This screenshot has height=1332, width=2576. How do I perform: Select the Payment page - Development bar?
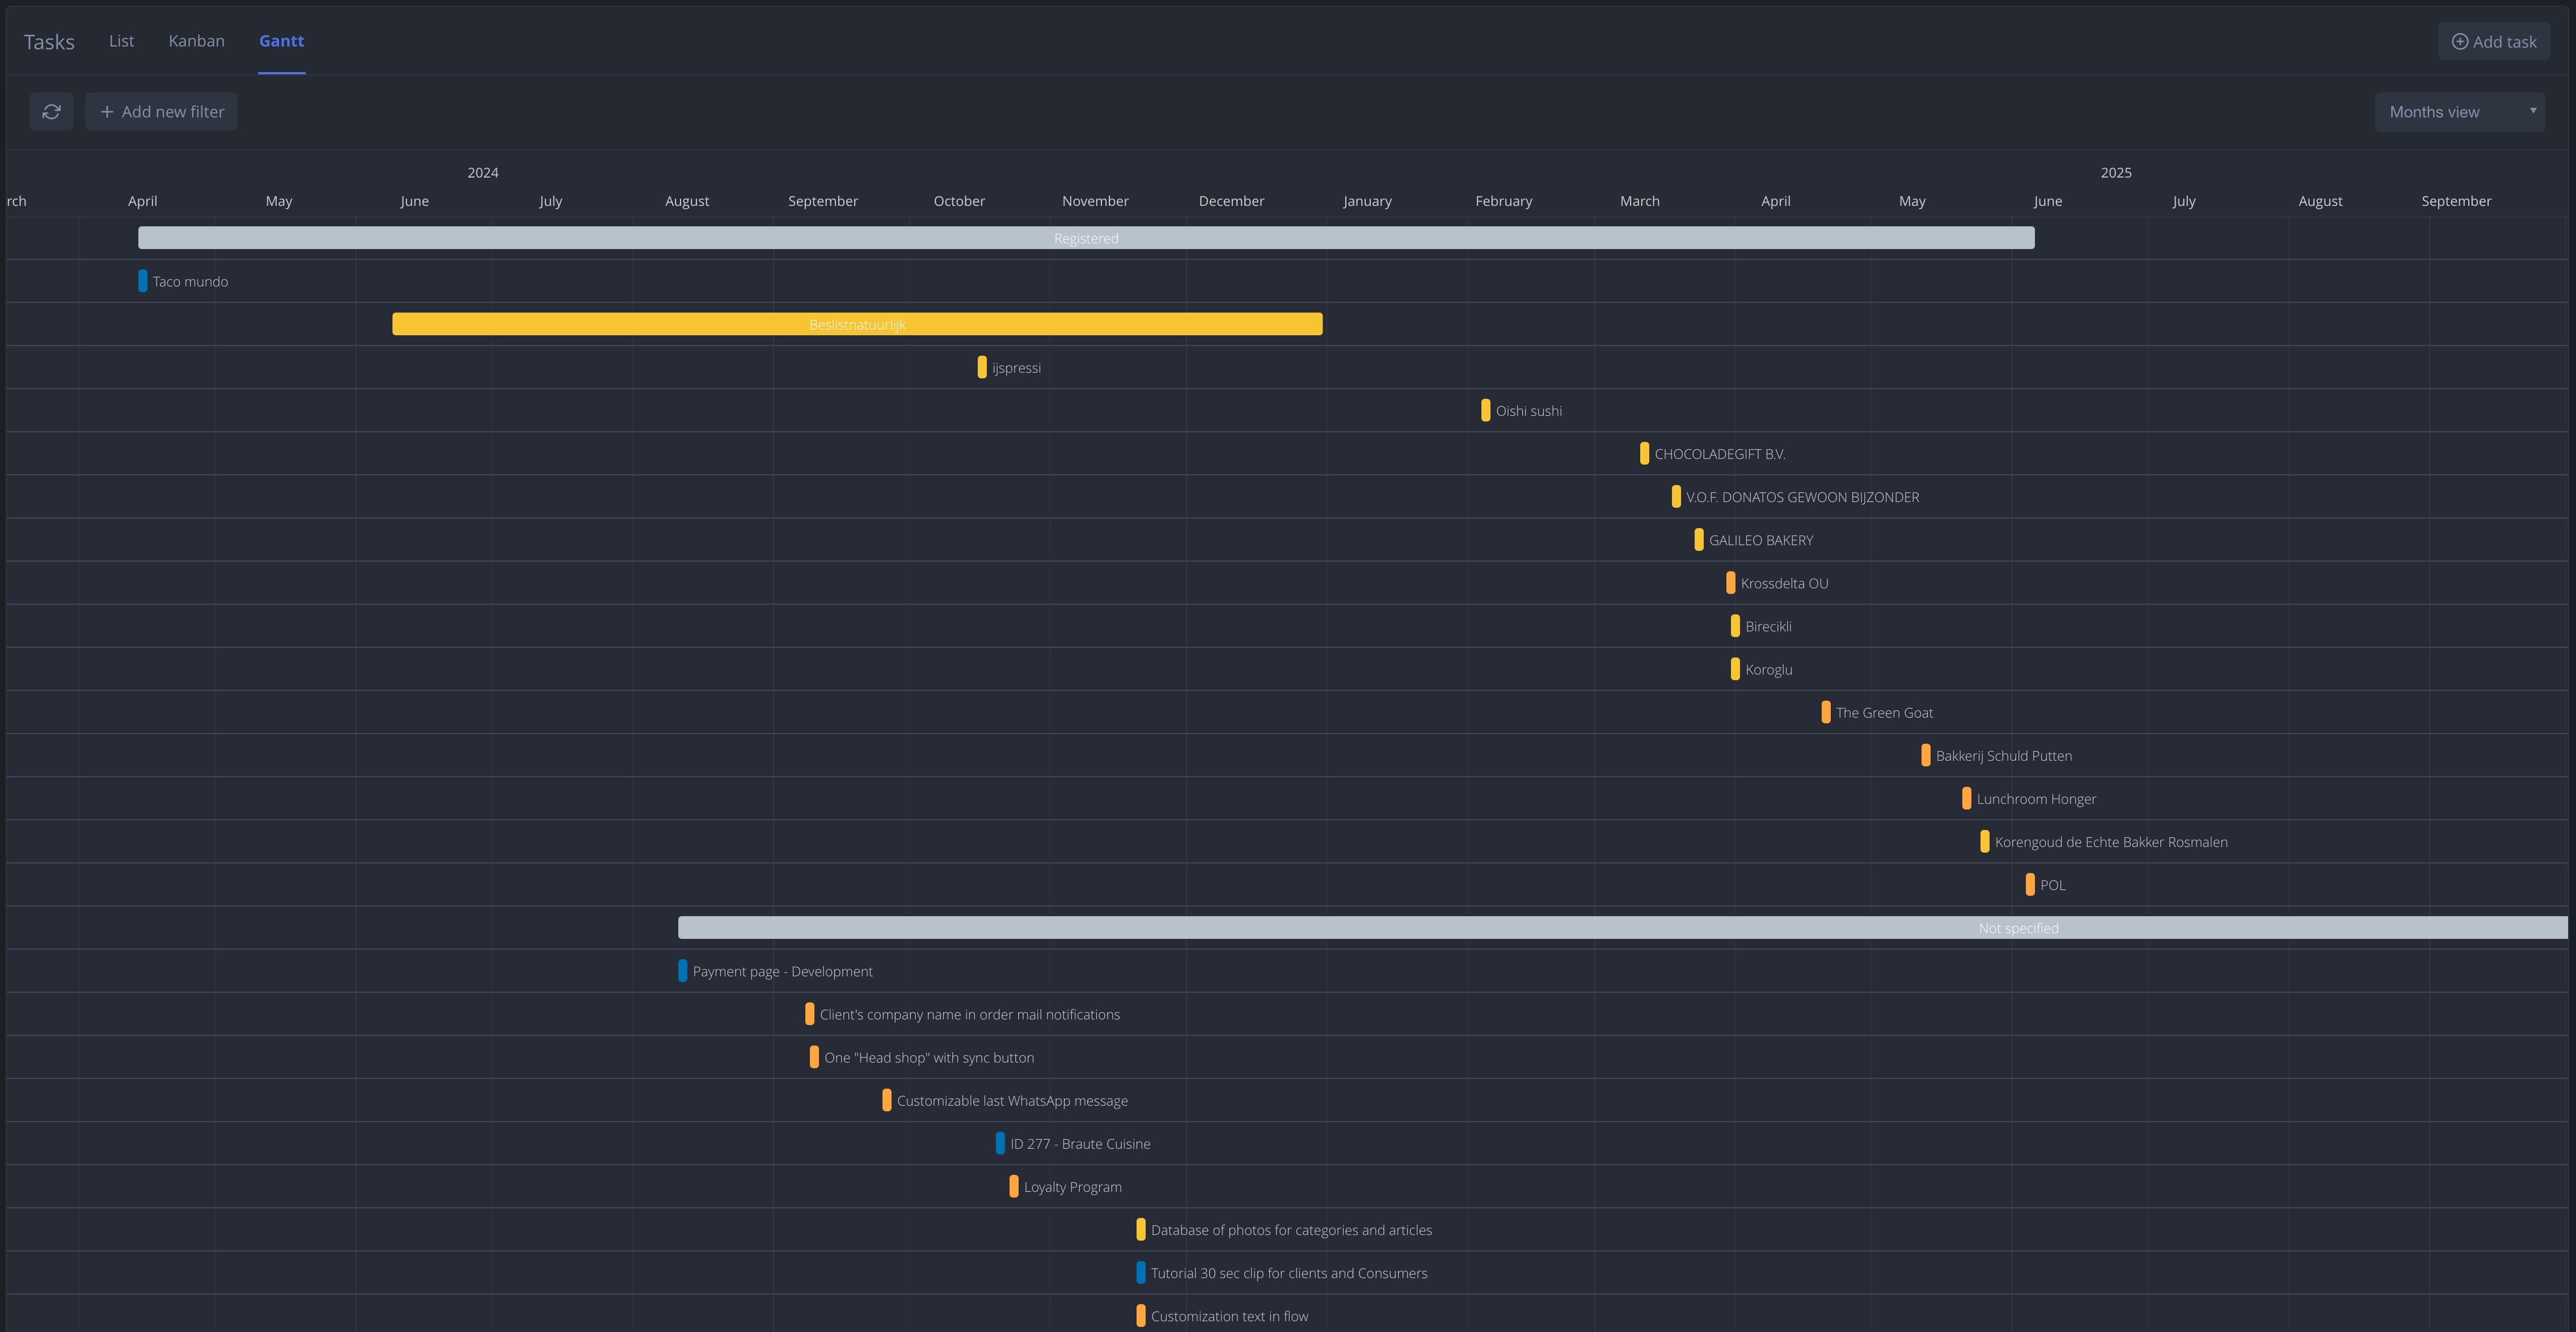683,971
